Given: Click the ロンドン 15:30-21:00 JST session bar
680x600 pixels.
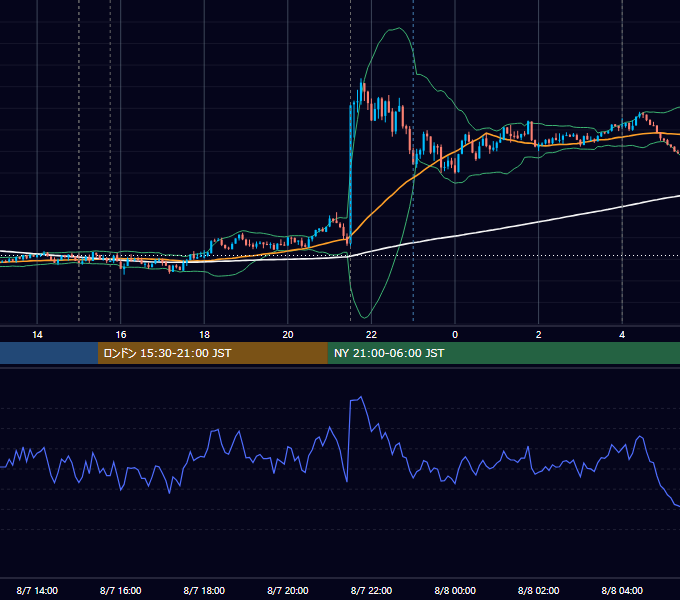Looking at the screenshot, I should (x=212, y=353).
